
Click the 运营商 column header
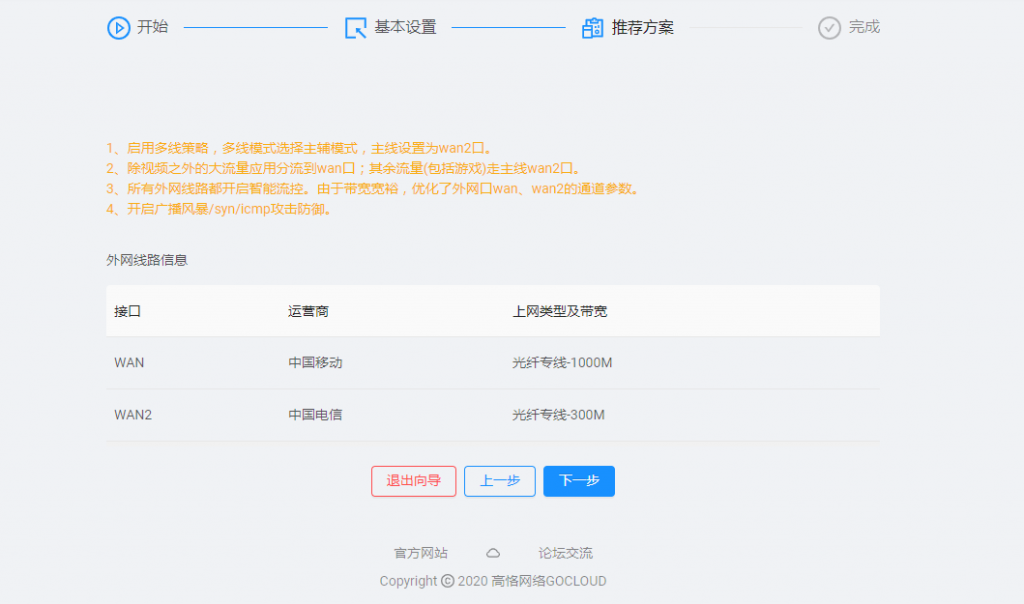(308, 312)
